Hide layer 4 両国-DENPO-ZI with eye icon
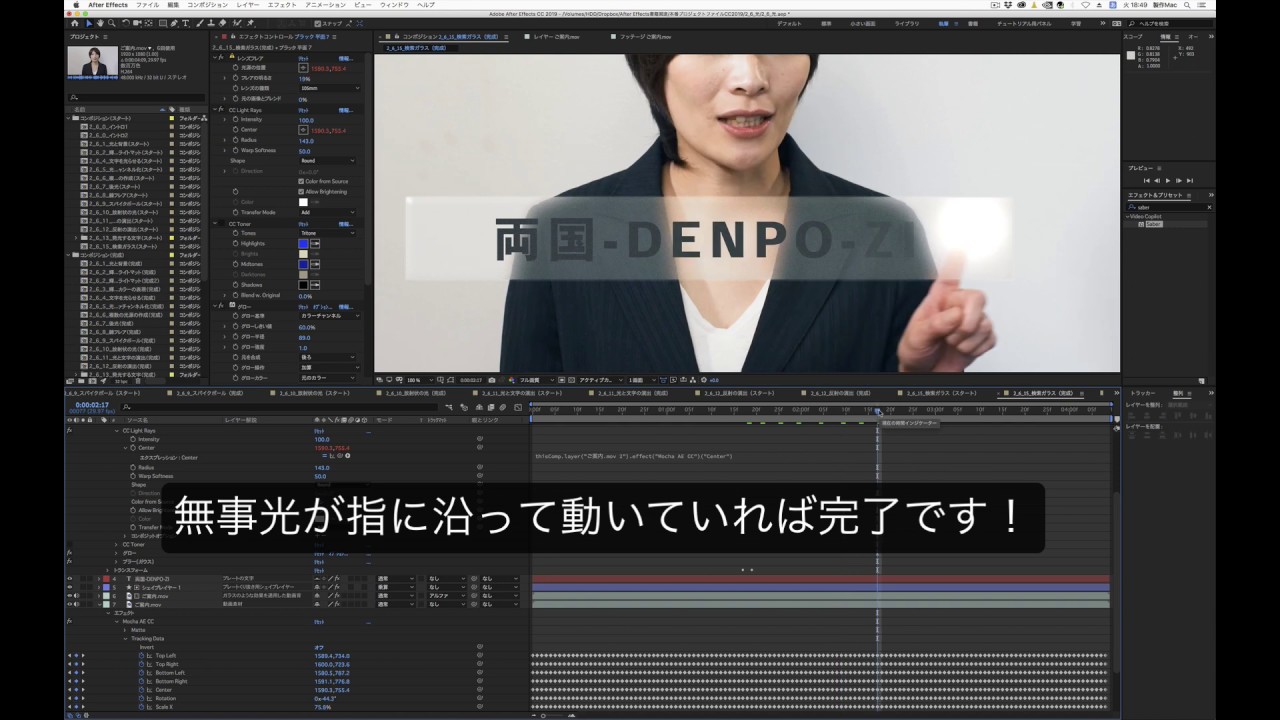The image size is (1280, 720). 70,579
